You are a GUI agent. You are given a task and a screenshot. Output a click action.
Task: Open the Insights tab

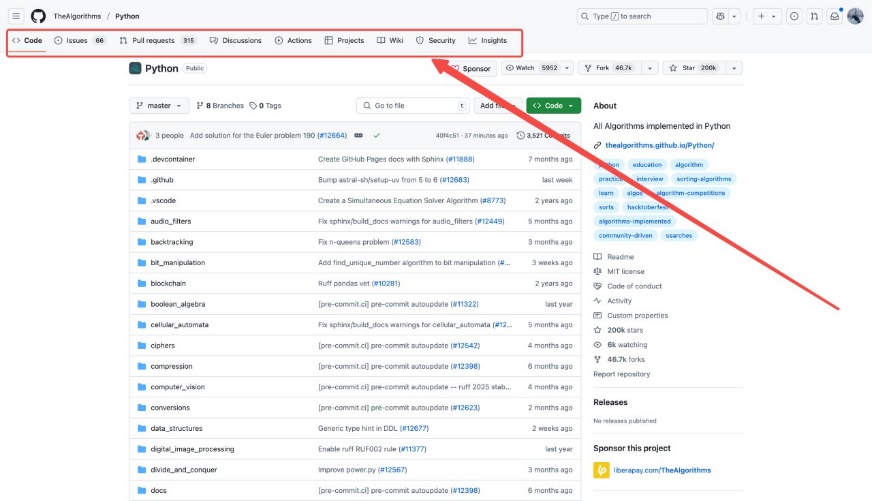click(x=487, y=41)
